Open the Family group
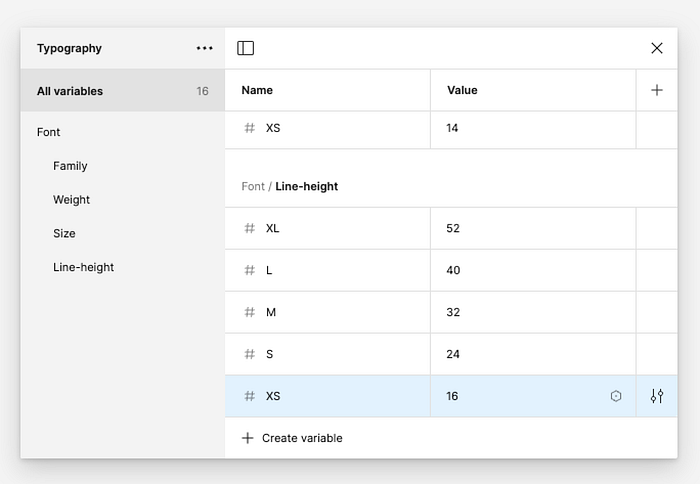 coord(70,166)
